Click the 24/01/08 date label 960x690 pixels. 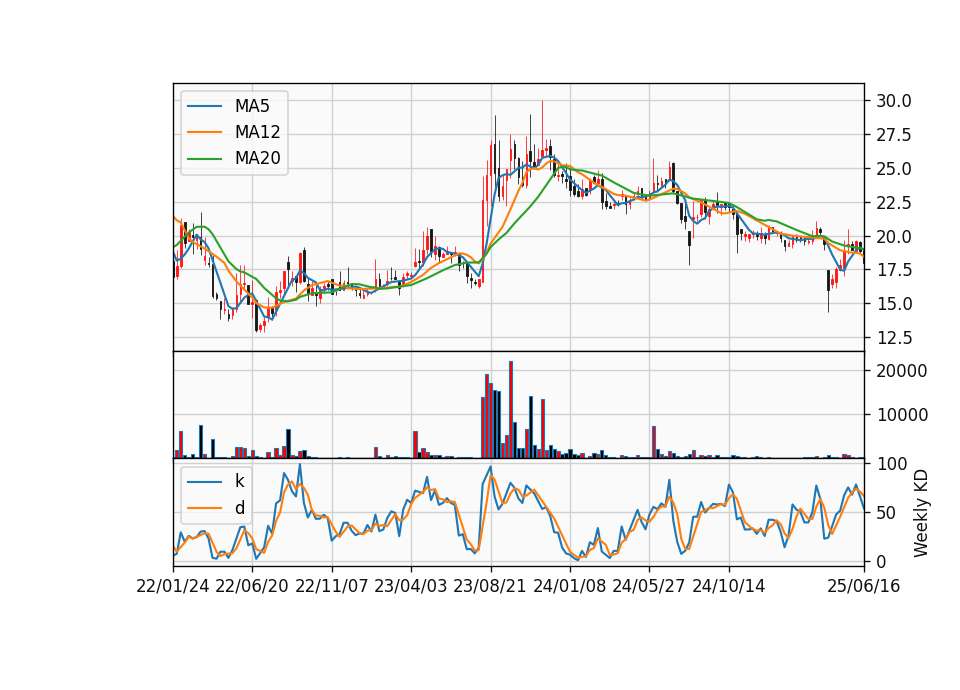click(569, 587)
